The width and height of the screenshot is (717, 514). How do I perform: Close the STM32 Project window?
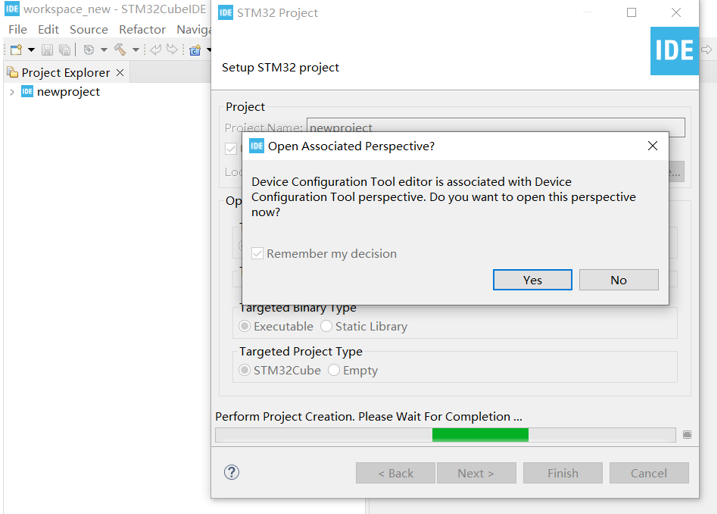tap(676, 12)
